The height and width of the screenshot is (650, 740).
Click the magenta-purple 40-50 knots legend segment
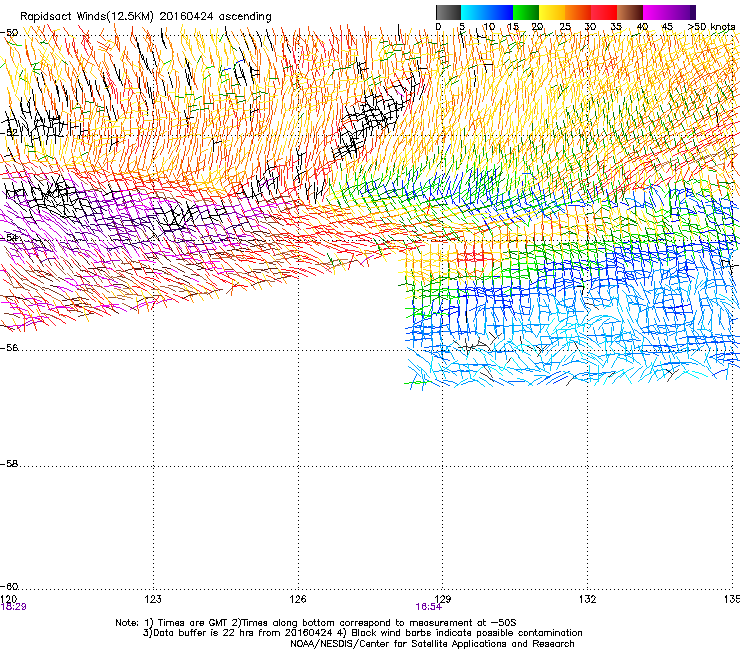coord(669,12)
